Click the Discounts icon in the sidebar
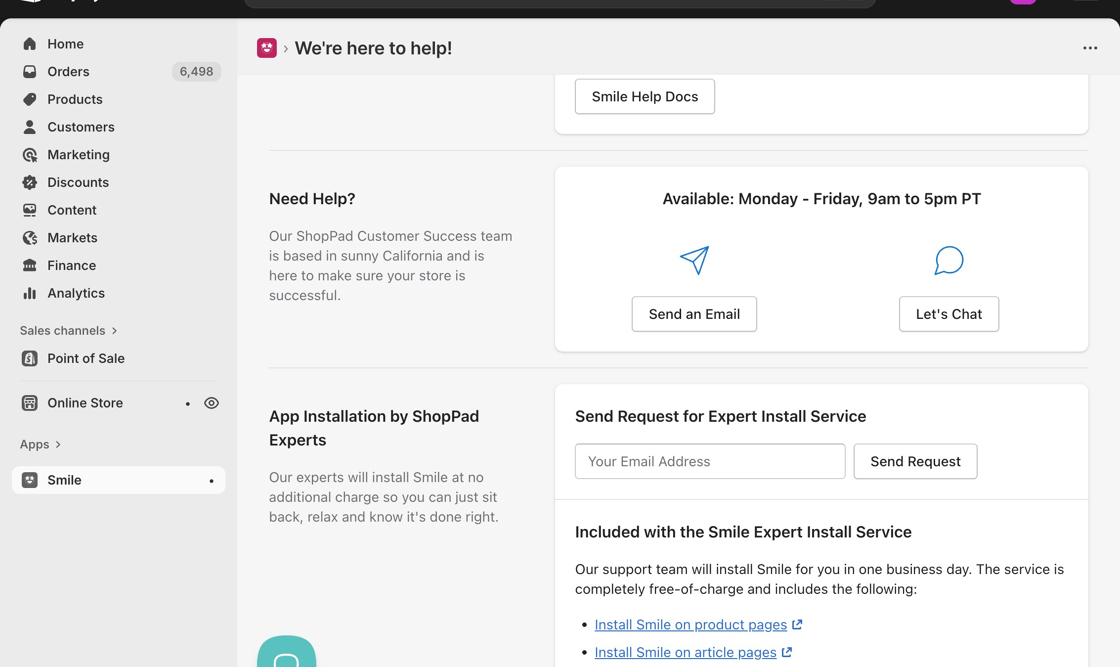Screen dimensions: 1120x667 tap(30, 183)
